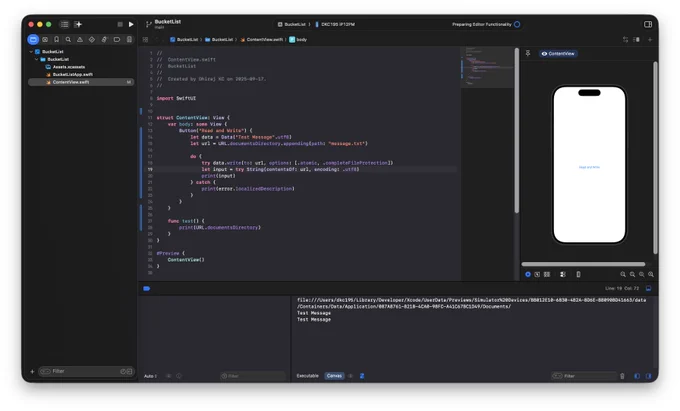The height and width of the screenshot is (411, 680).
Task: Clear the console with trash
Action: coord(622,376)
